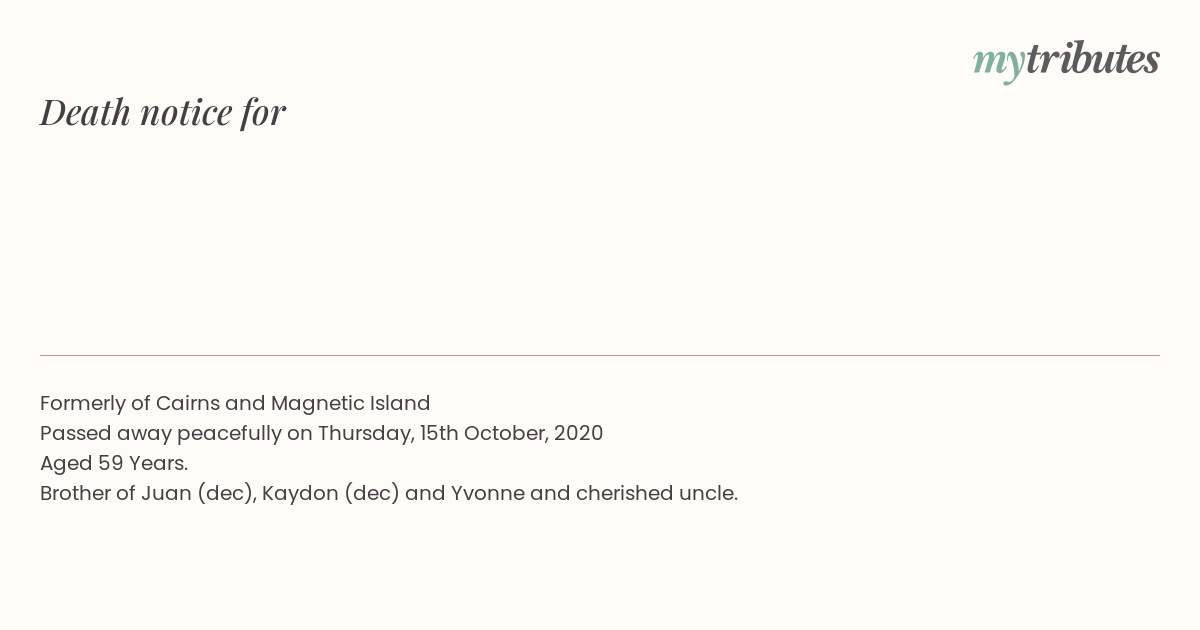Click "Brother of" at line start
Screen dimensions: 1200x630
(x=88, y=493)
